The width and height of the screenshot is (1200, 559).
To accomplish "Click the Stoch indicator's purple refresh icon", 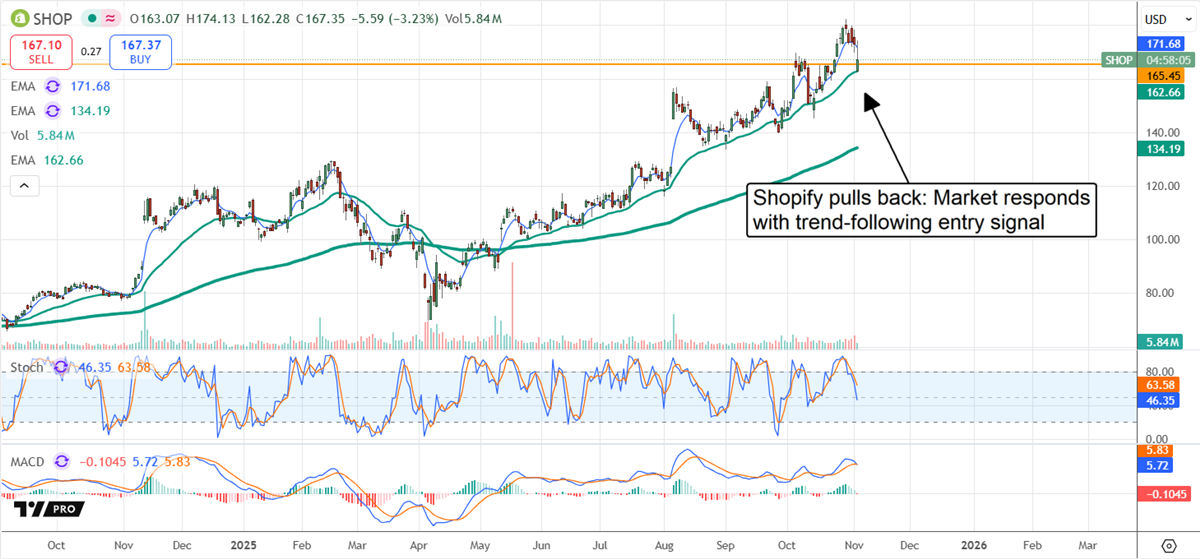I will pos(60,367).
